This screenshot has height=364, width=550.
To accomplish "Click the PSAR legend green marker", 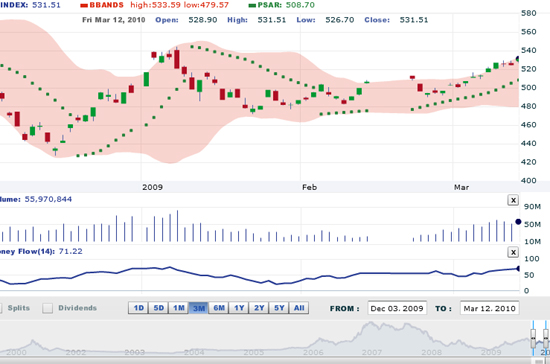I will point(252,5).
